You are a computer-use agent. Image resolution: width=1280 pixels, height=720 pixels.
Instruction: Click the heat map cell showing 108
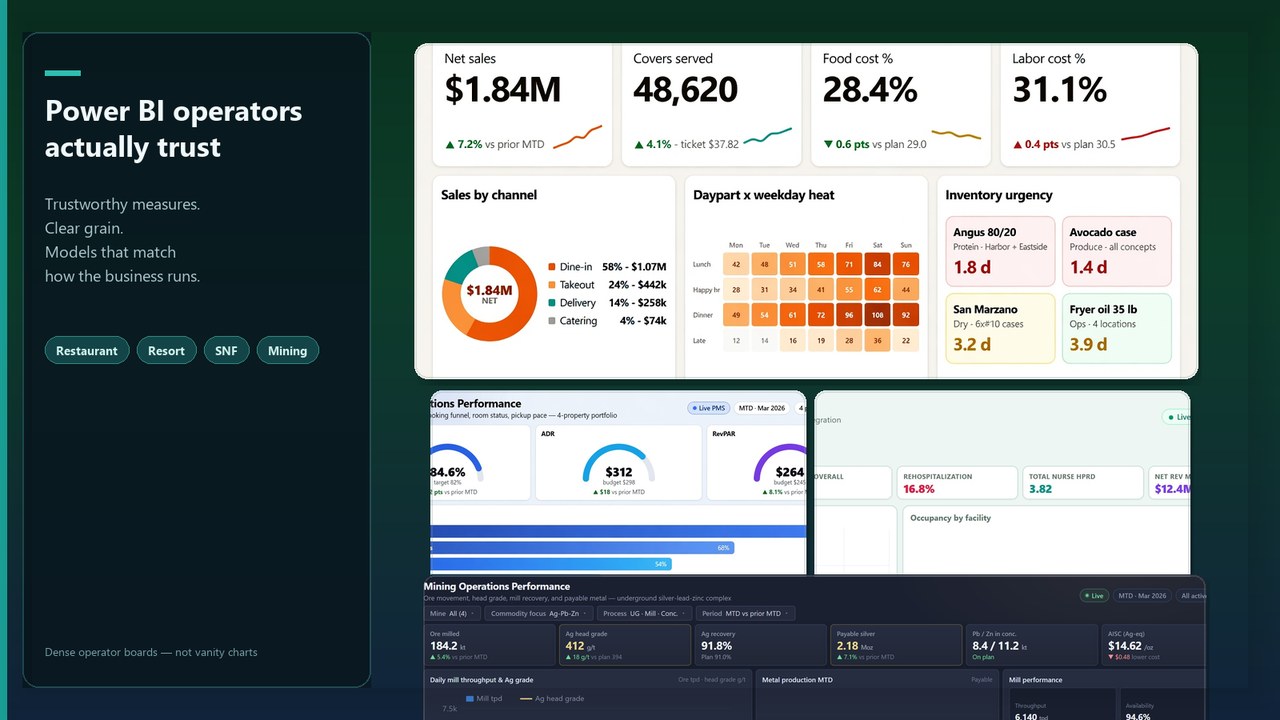[x=877, y=315]
